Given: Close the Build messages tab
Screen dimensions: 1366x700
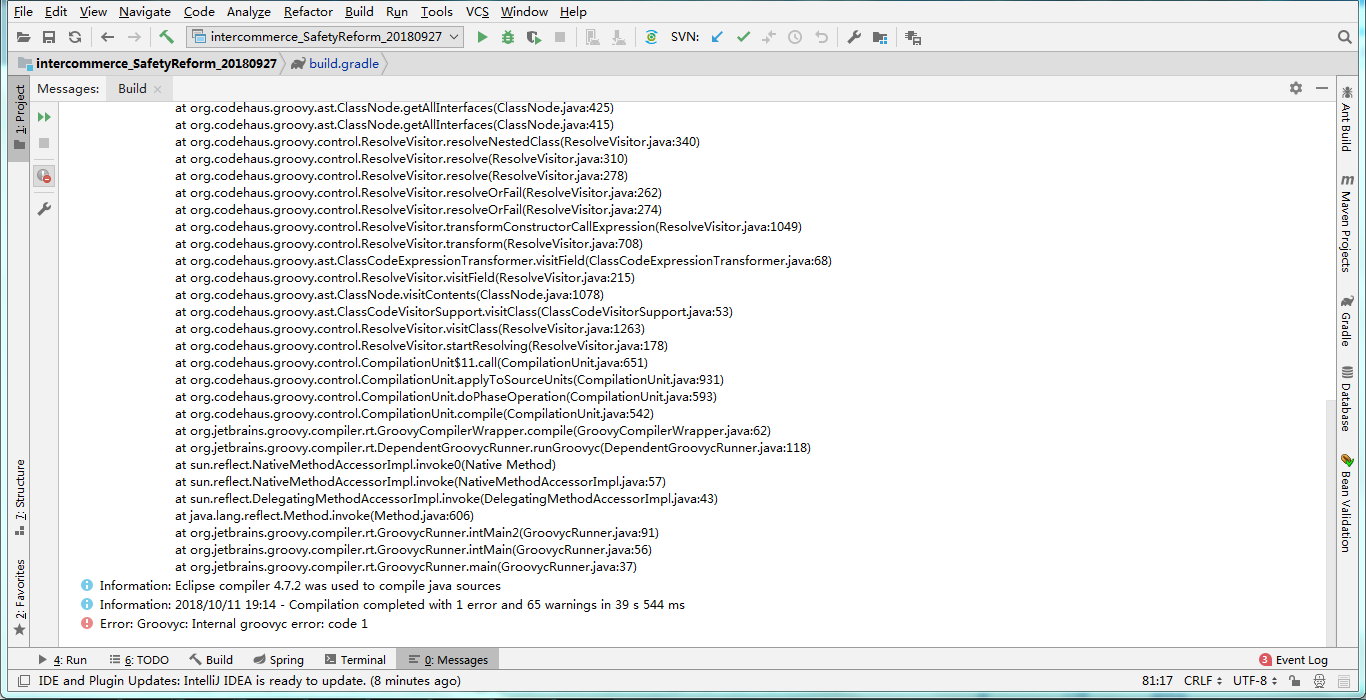Looking at the screenshot, I should tap(160, 89).
